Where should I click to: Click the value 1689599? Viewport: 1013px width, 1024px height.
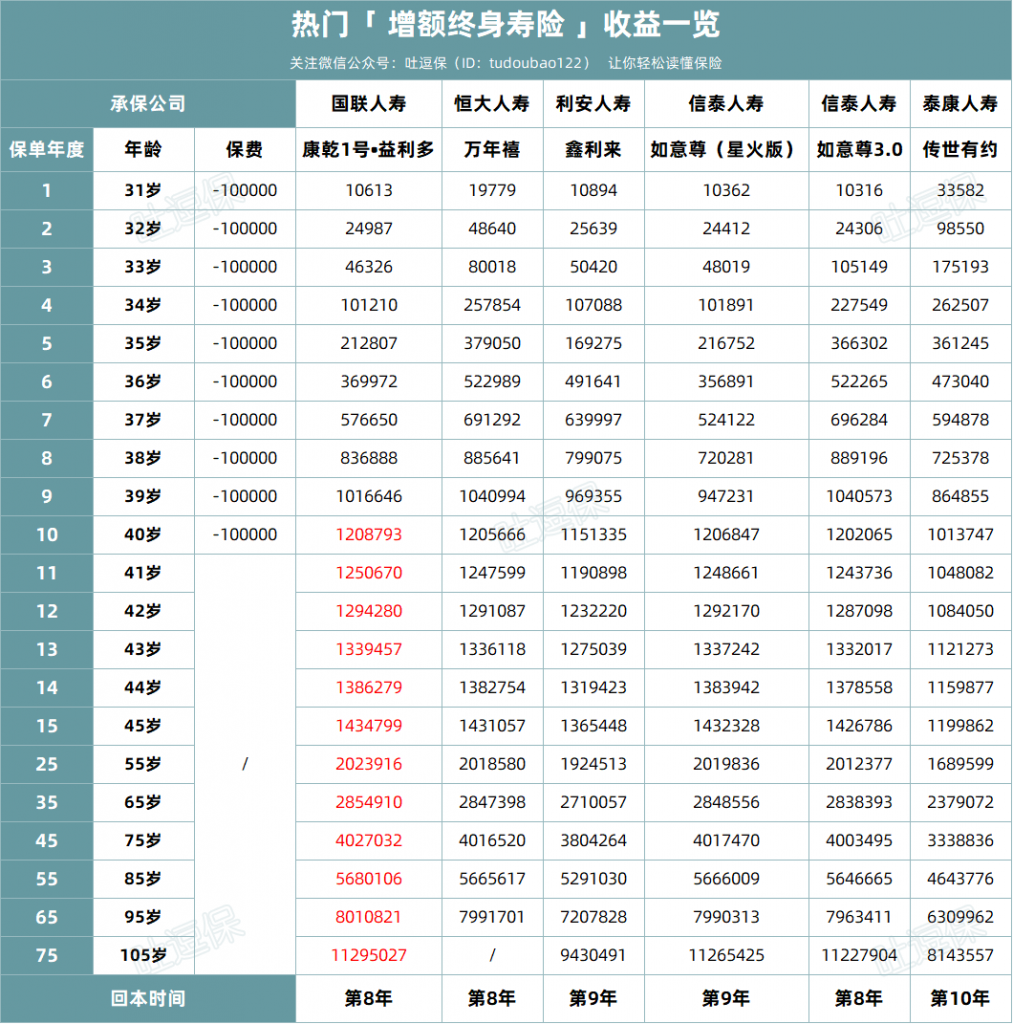click(960, 764)
